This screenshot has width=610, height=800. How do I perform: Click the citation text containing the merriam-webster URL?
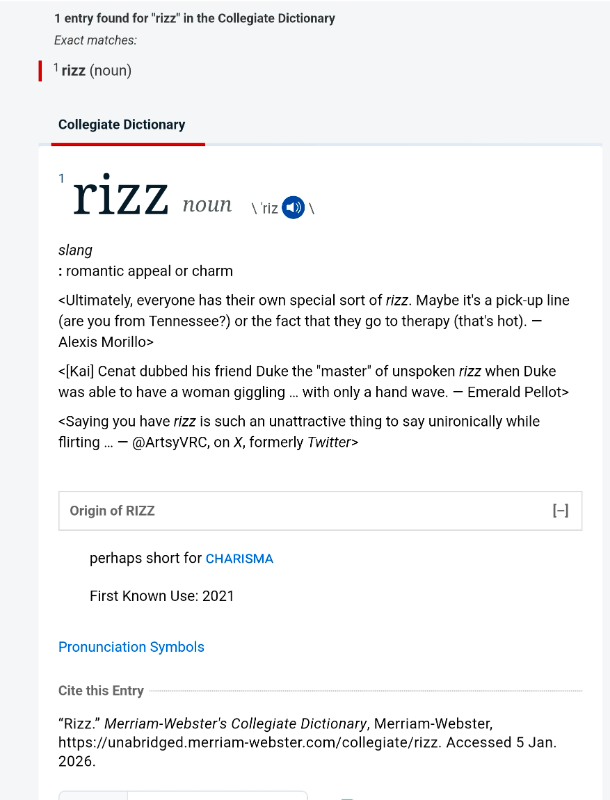307,741
